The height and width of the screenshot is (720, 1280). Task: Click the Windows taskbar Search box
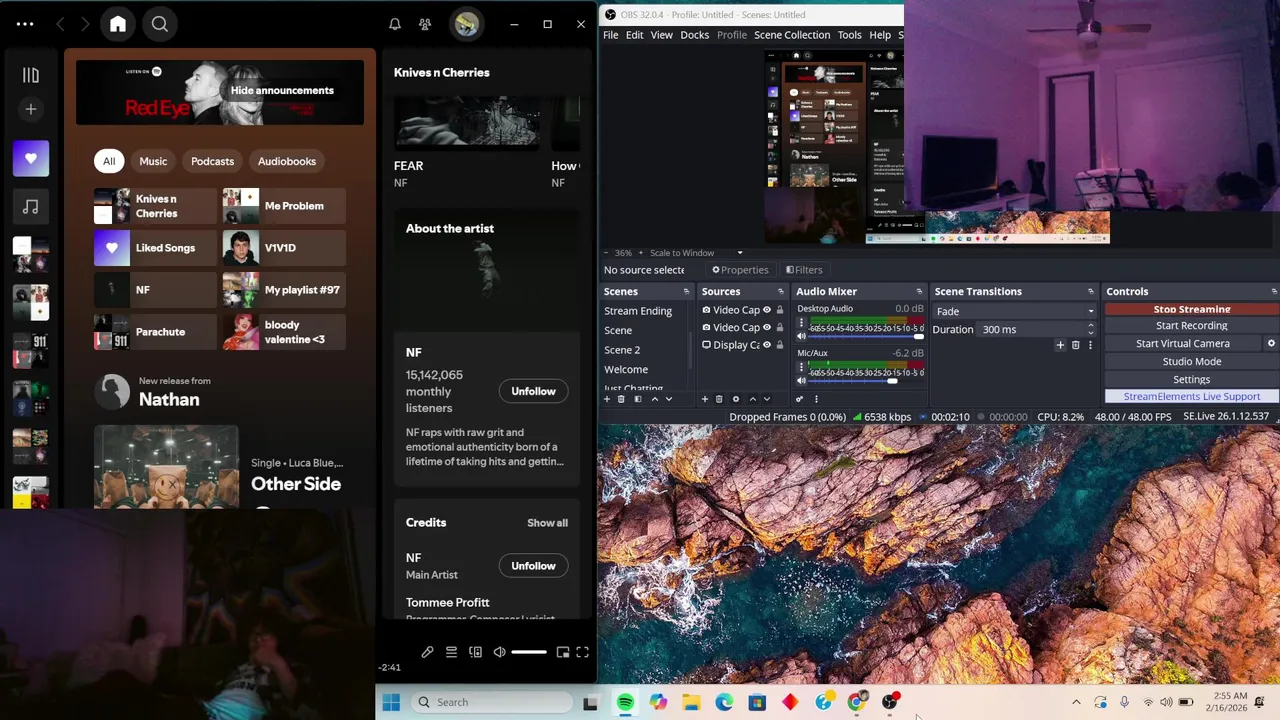pyautogui.click(x=492, y=702)
